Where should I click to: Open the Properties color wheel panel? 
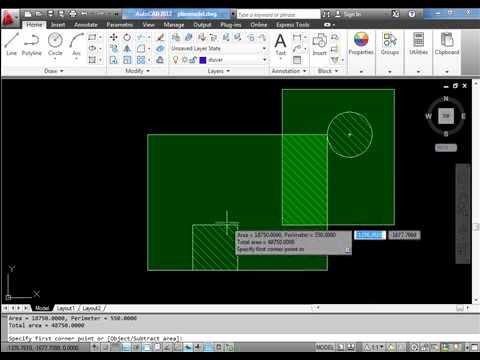(x=361, y=43)
